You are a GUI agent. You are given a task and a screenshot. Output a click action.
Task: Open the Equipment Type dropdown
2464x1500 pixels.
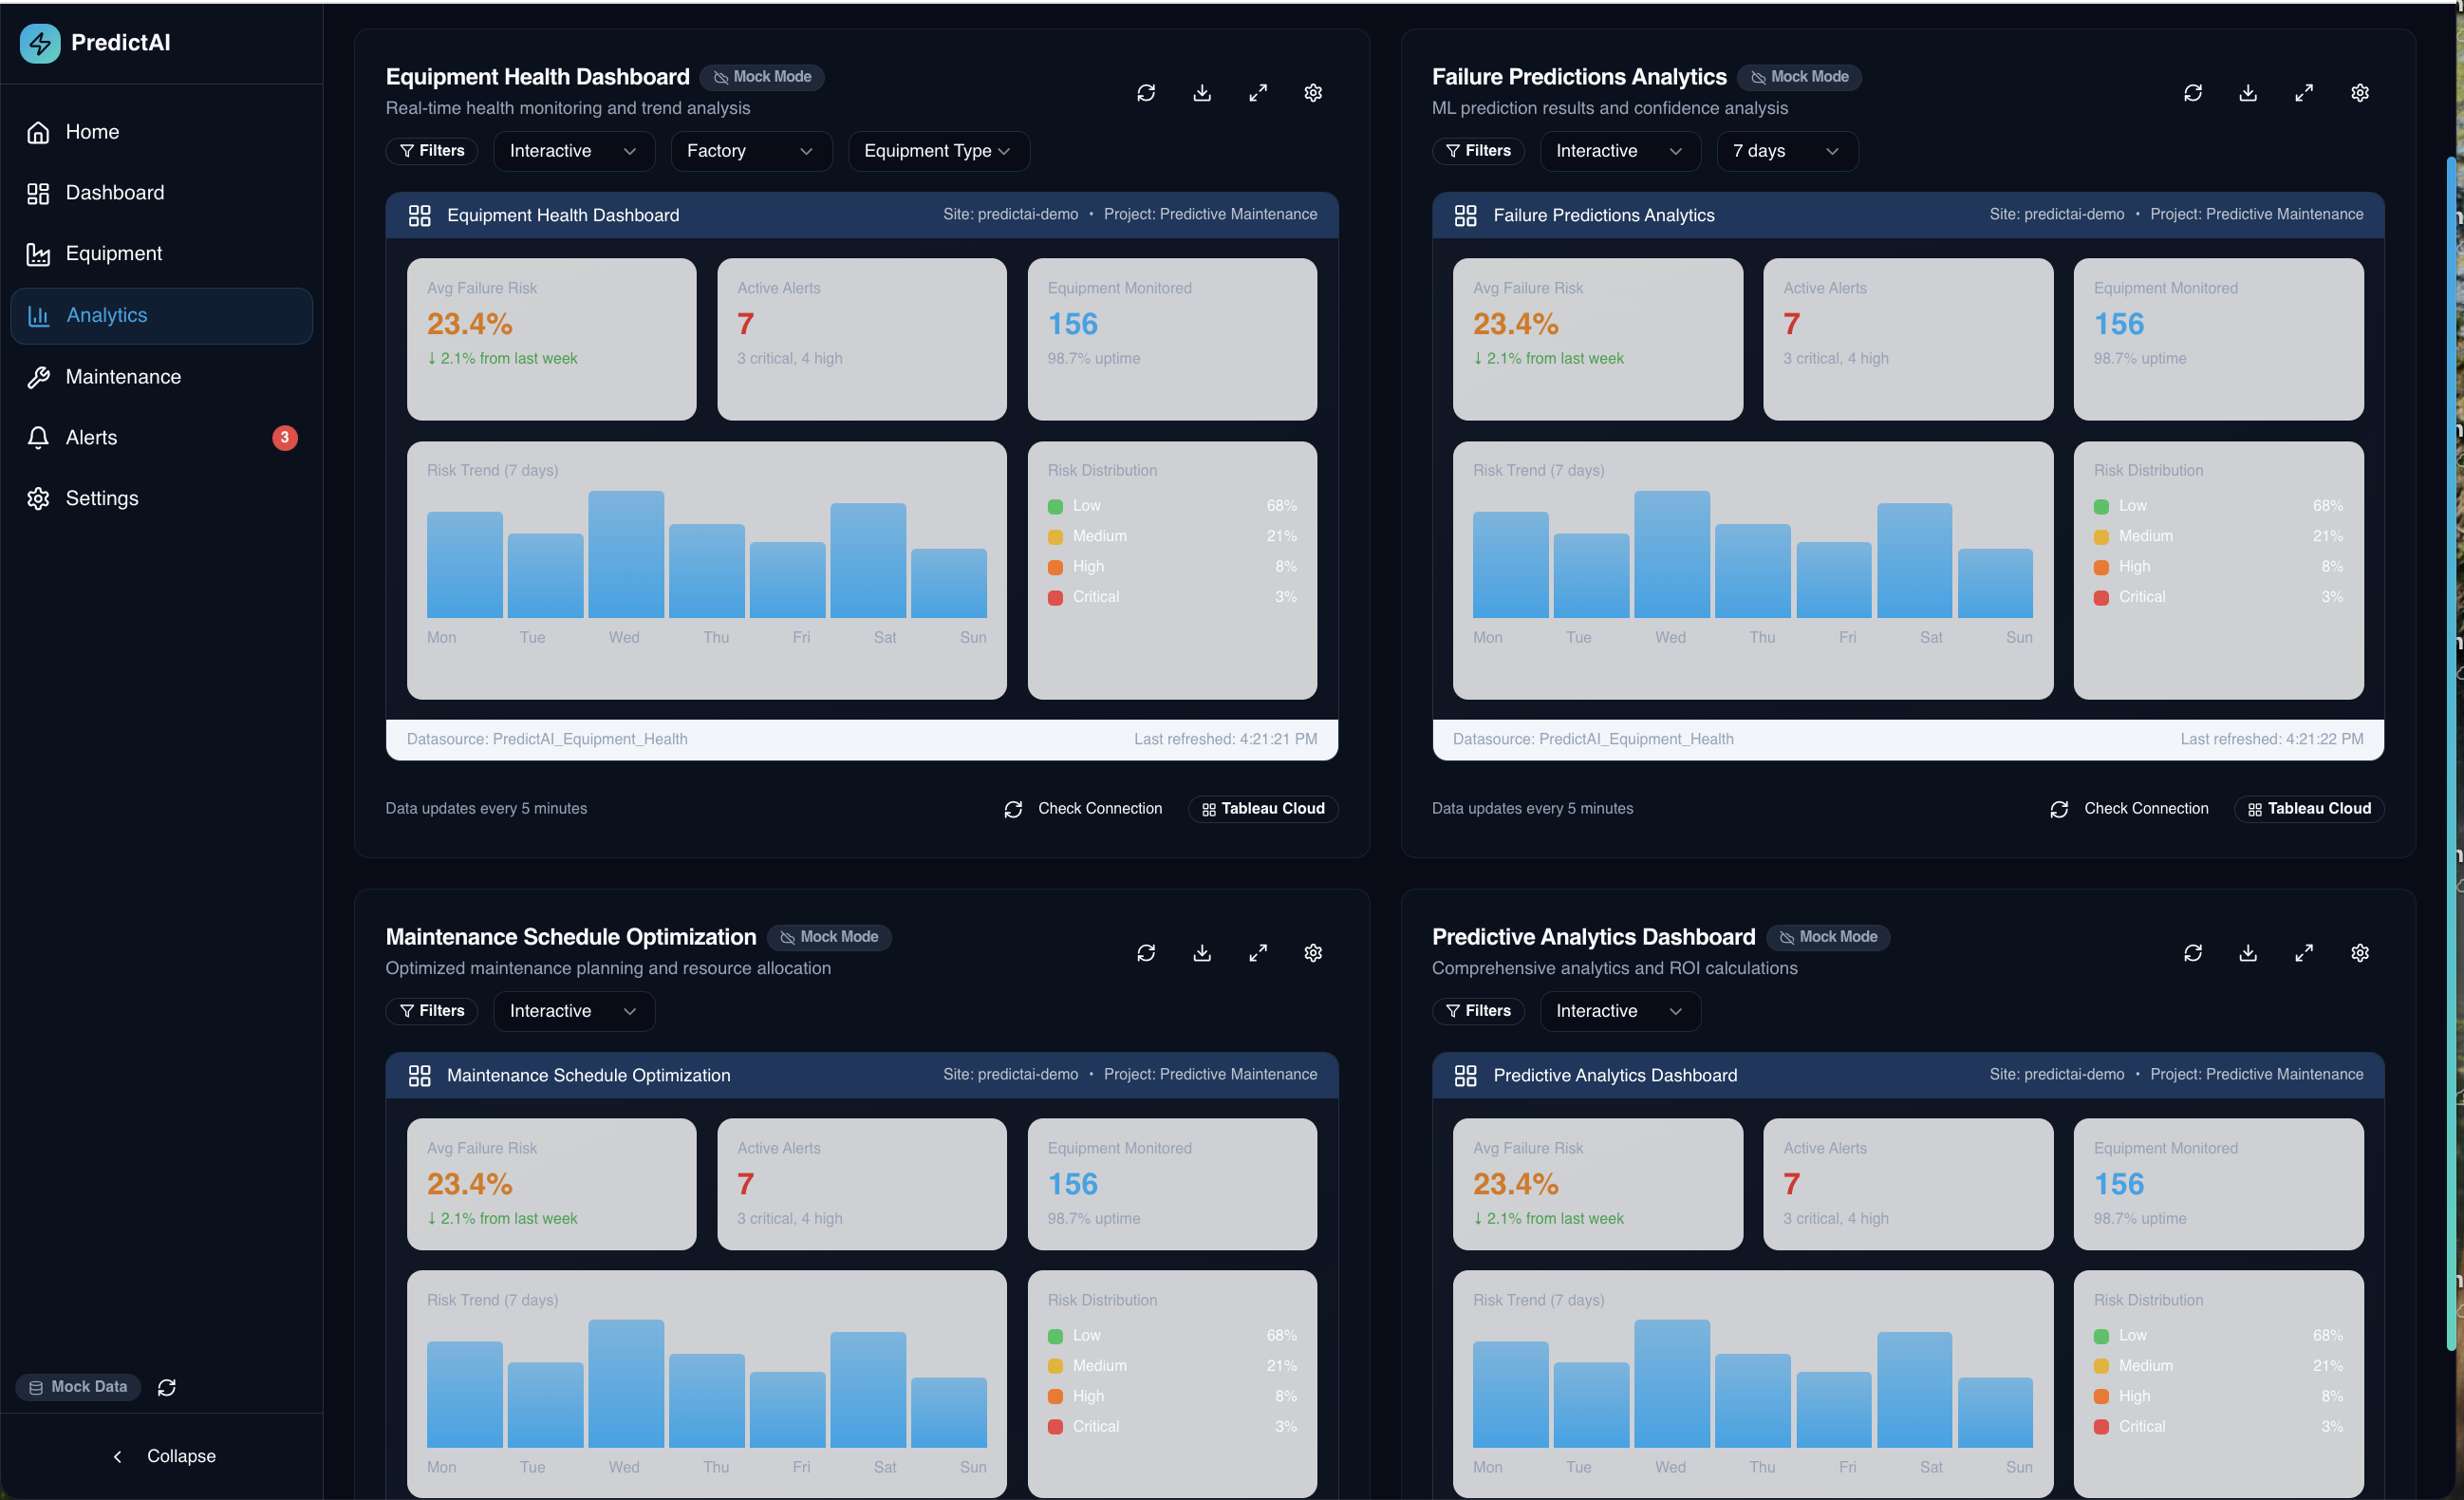pyautogui.click(x=938, y=151)
